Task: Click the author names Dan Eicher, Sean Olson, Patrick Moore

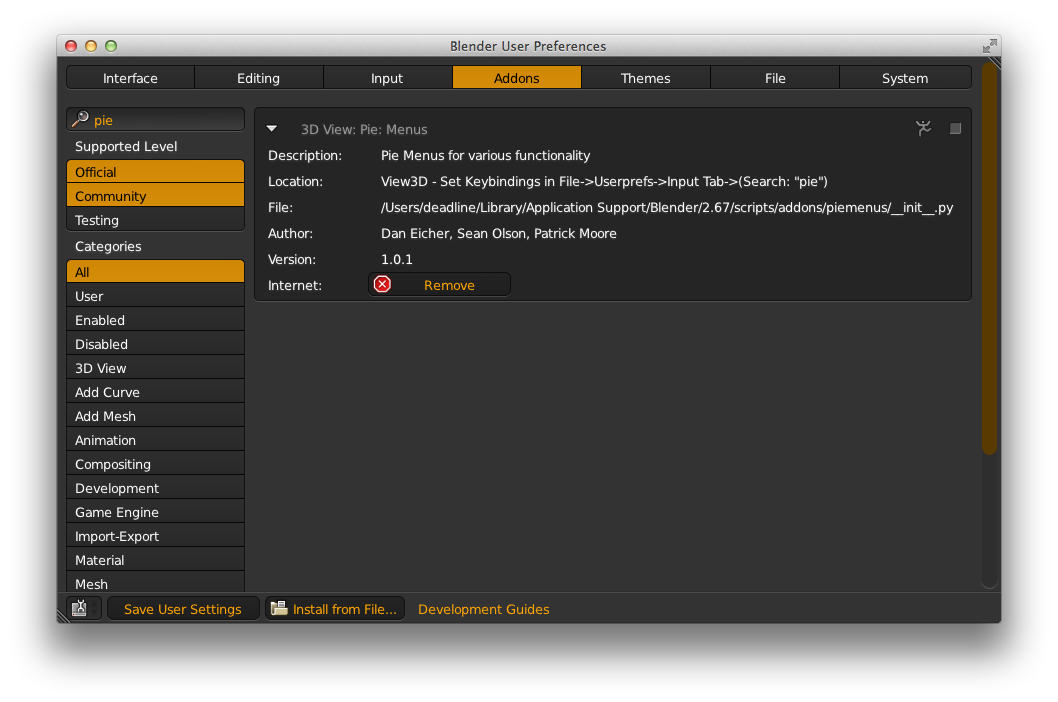Action: (x=499, y=233)
